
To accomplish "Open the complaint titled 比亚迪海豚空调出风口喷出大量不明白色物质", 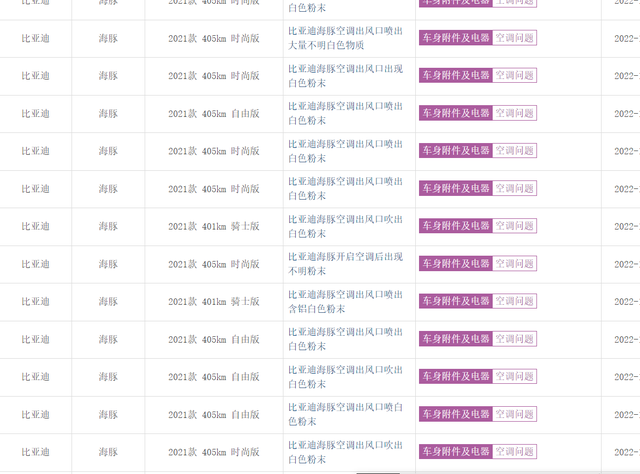I will [x=346, y=38].
